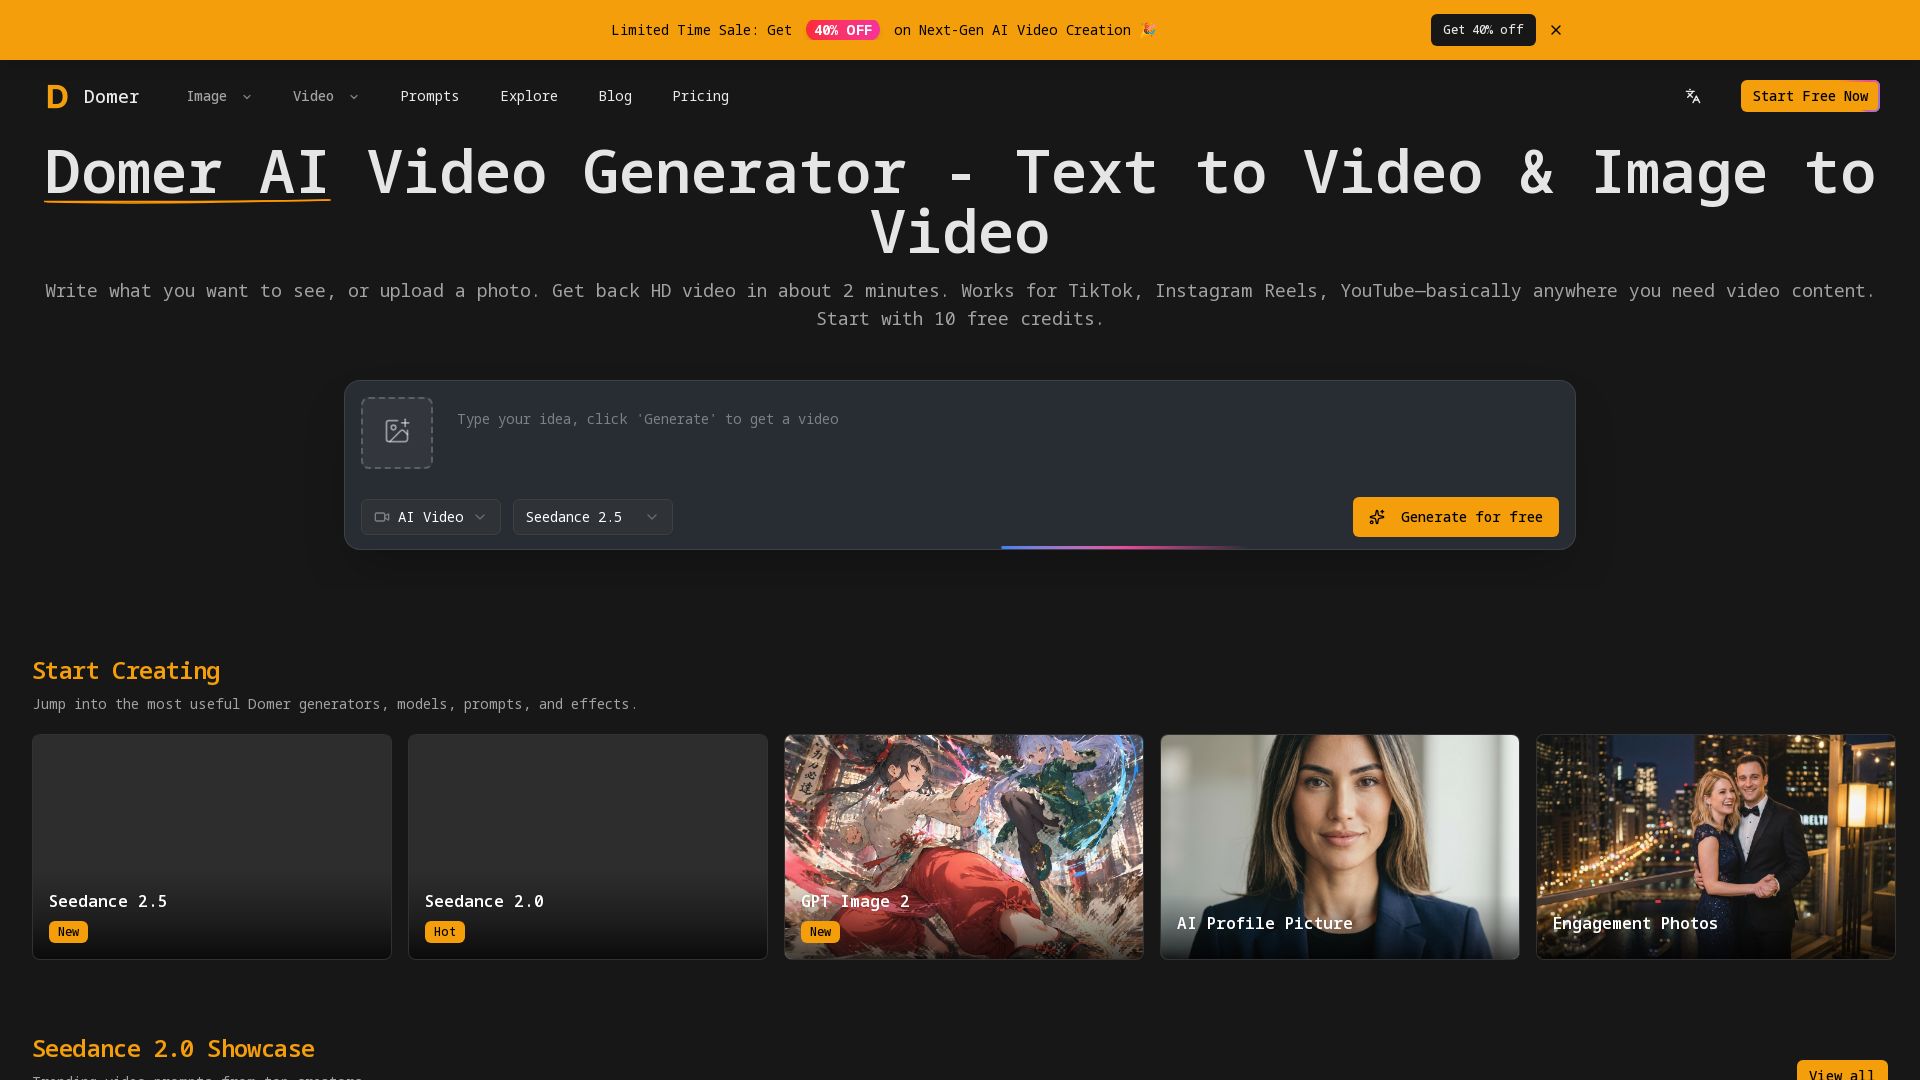Click Start Free Now button
This screenshot has height=1080, width=1920.
(x=1810, y=96)
